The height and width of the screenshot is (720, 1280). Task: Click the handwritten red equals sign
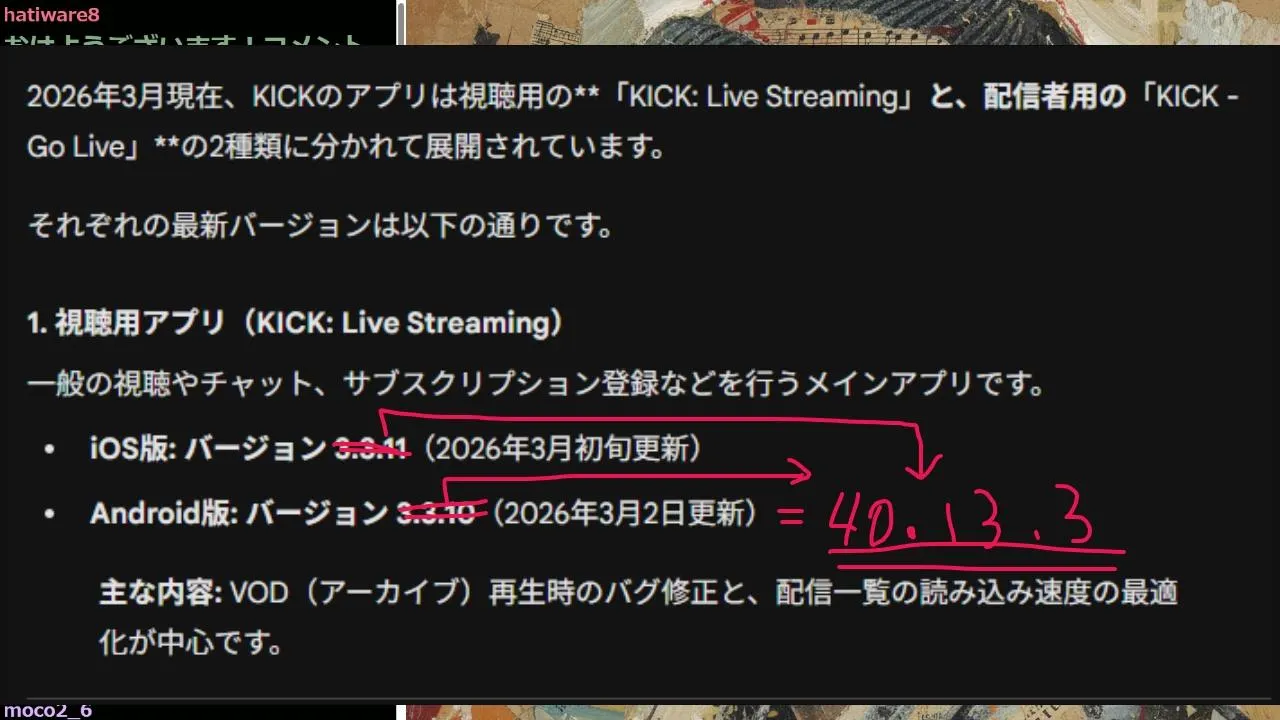790,517
